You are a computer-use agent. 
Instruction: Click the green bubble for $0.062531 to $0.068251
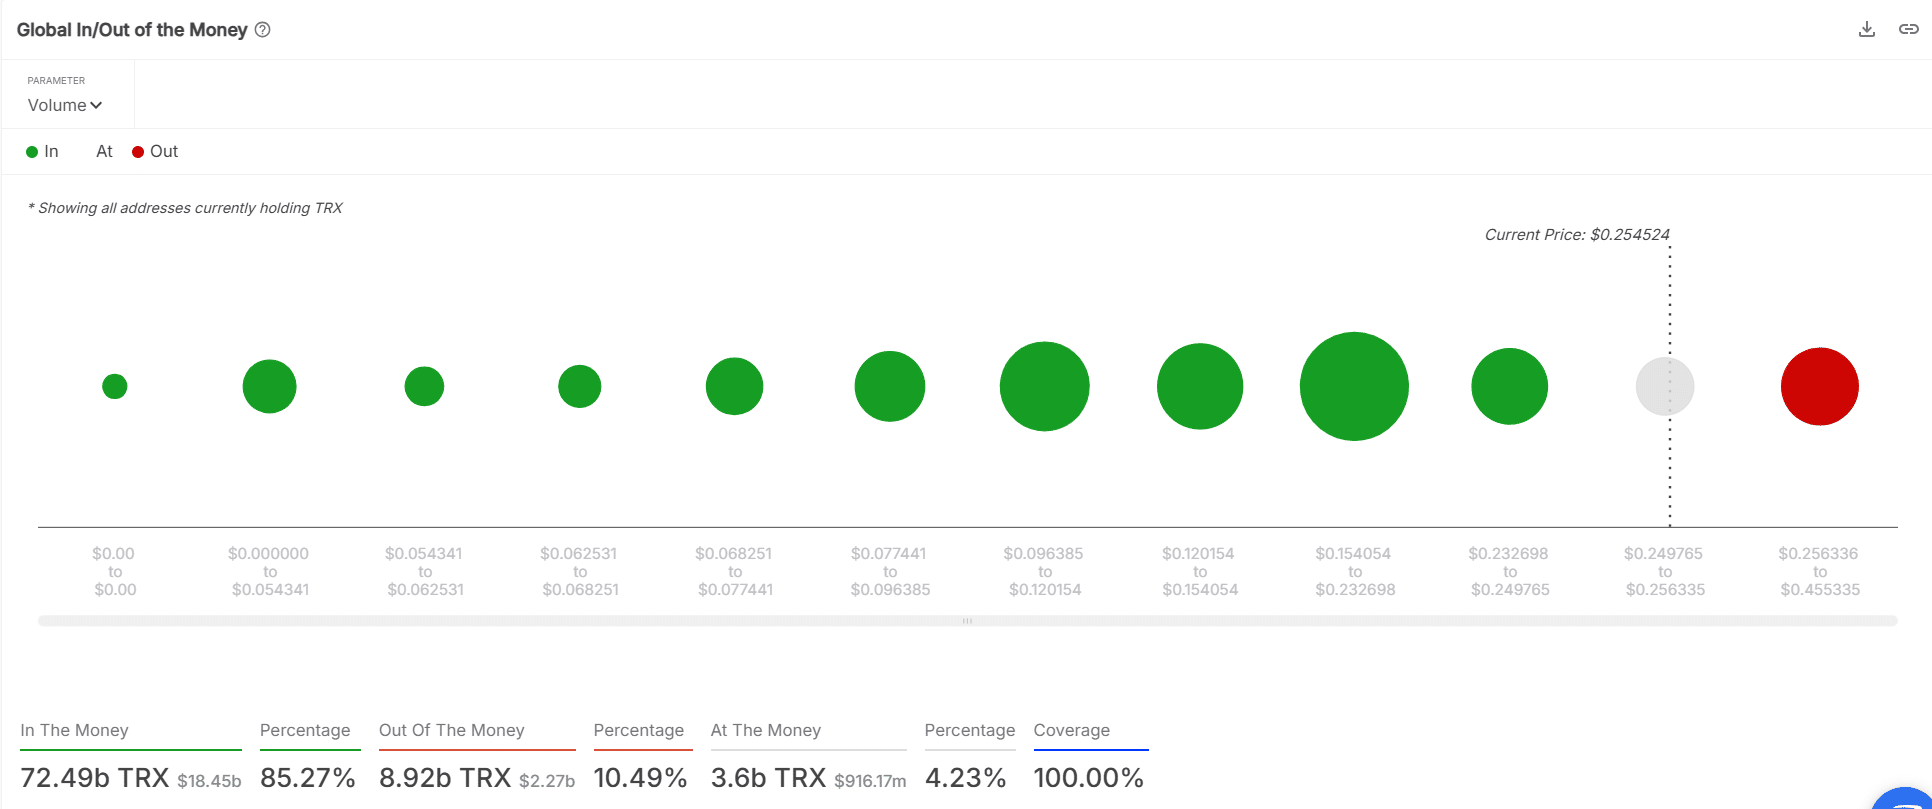[x=579, y=386]
